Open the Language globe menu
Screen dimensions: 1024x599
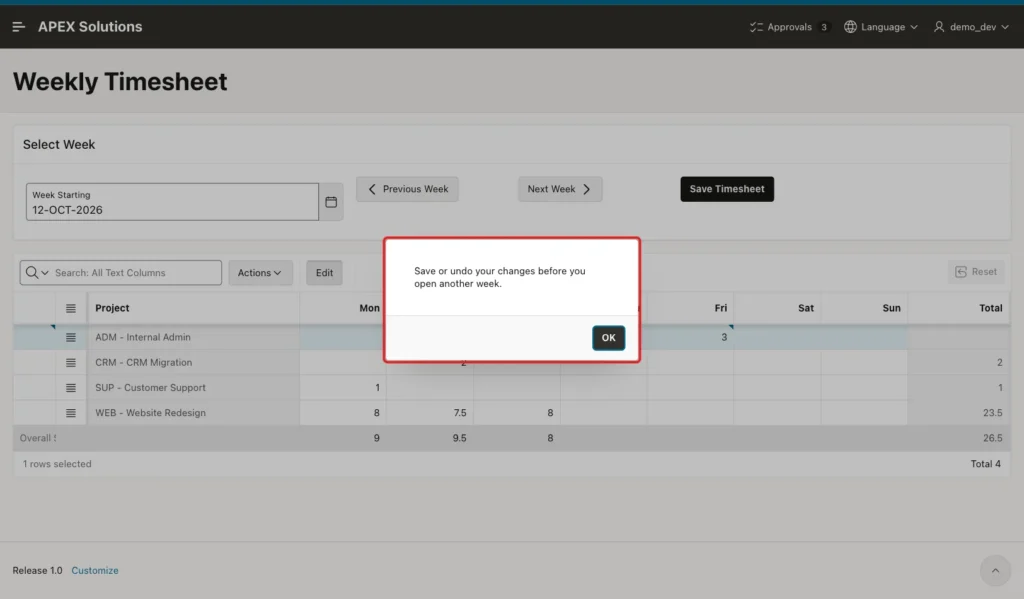point(880,27)
